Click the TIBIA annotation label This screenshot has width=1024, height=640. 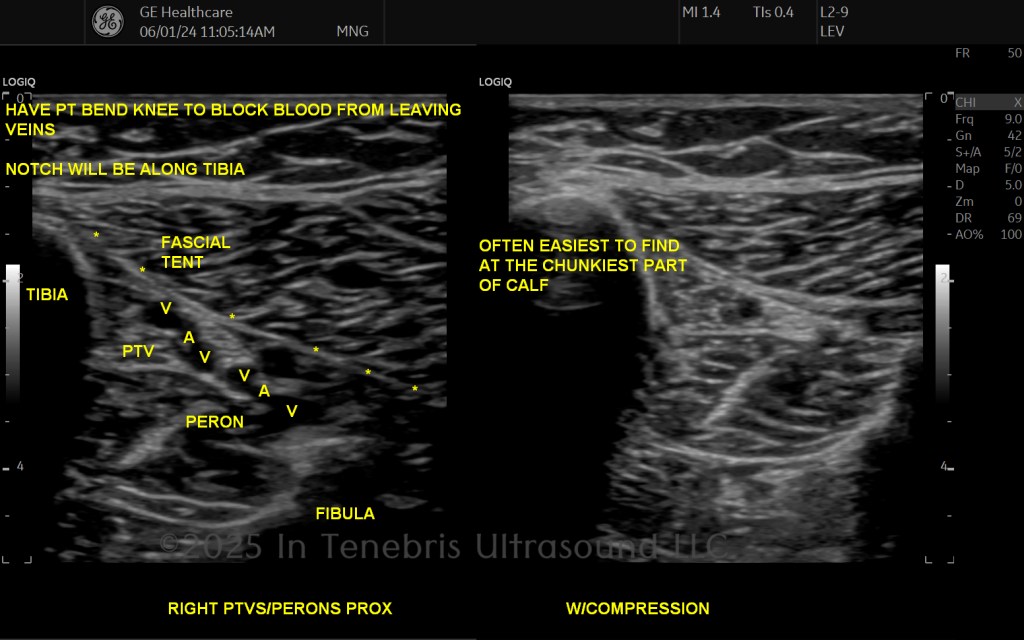click(x=47, y=295)
